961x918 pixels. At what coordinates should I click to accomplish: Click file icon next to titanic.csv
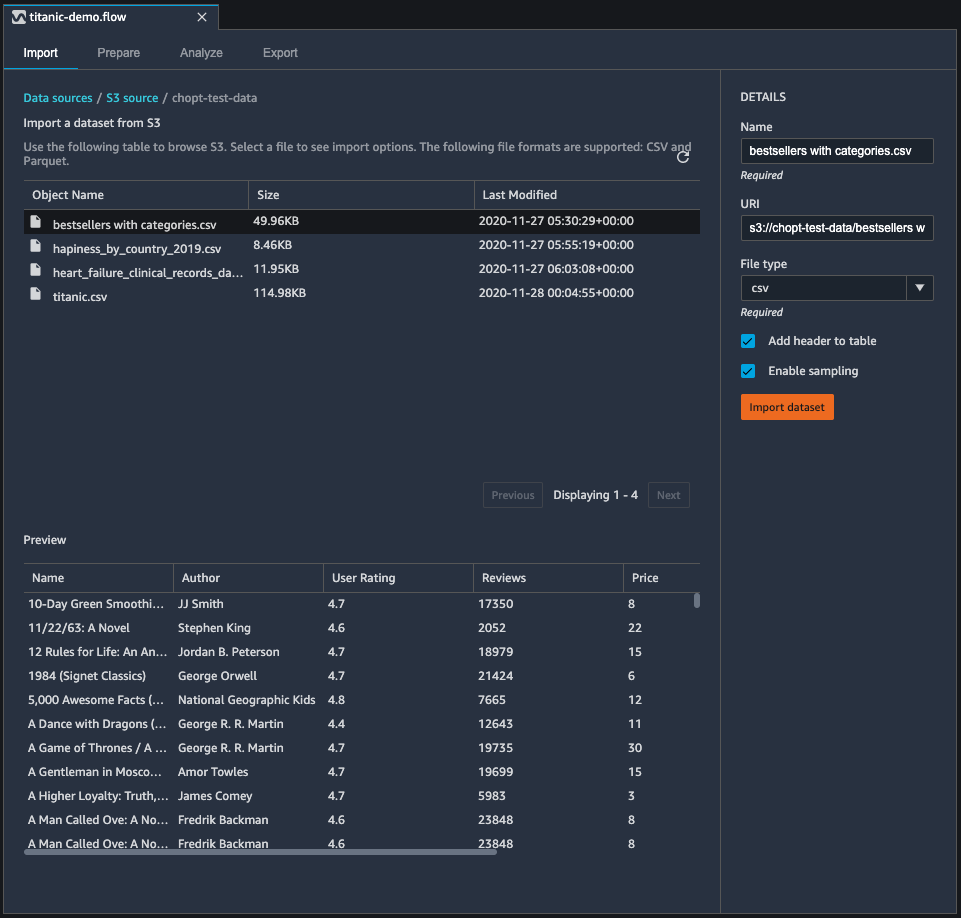pyautogui.click(x=36, y=294)
